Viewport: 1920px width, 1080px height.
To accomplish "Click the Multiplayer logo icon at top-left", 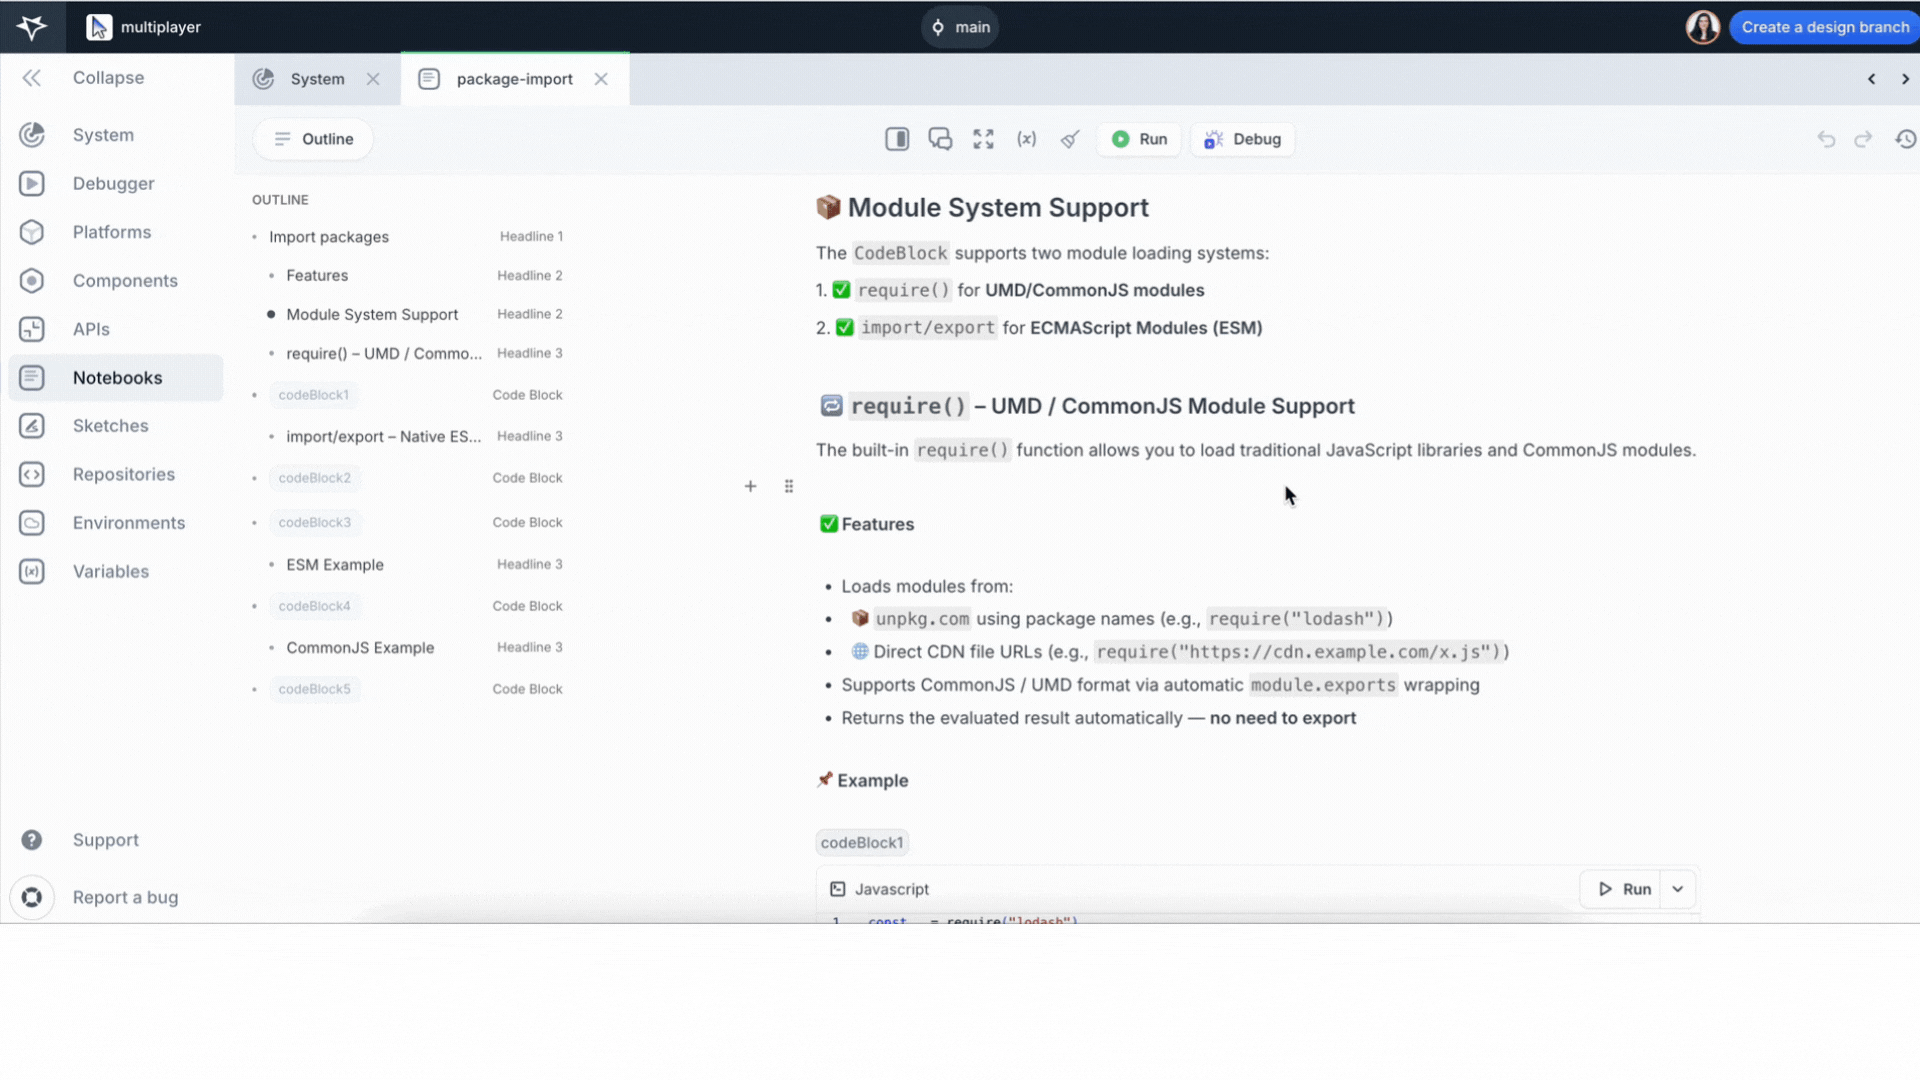I will (x=32, y=27).
